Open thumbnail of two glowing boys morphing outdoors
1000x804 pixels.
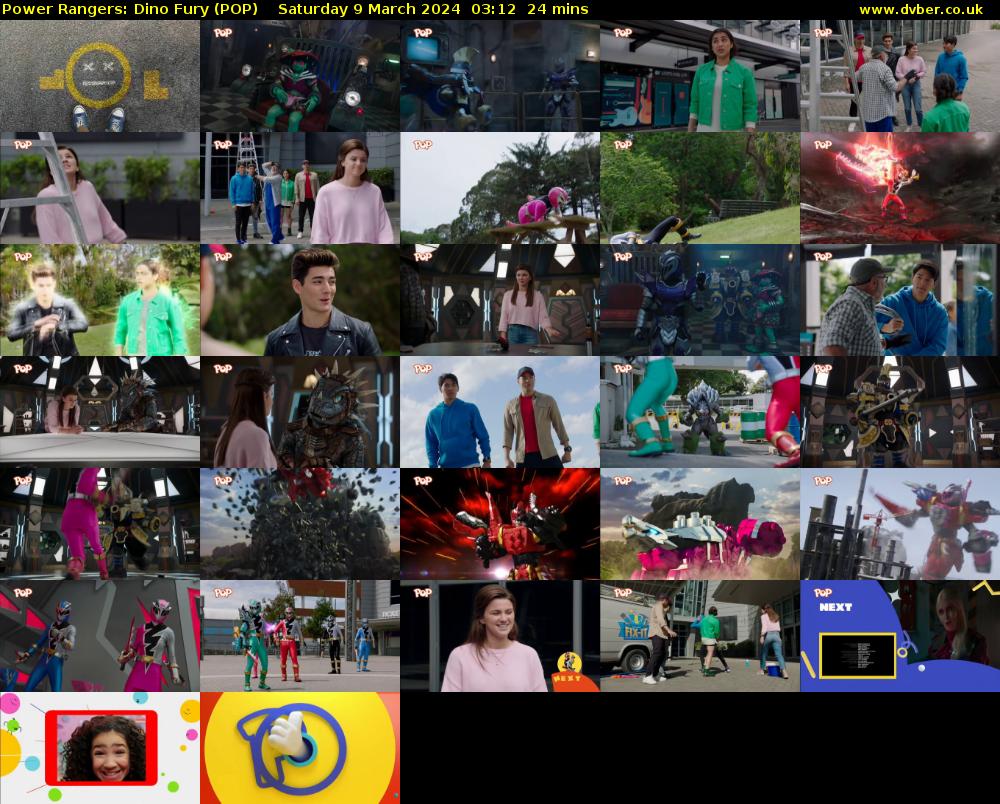click(99, 300)
